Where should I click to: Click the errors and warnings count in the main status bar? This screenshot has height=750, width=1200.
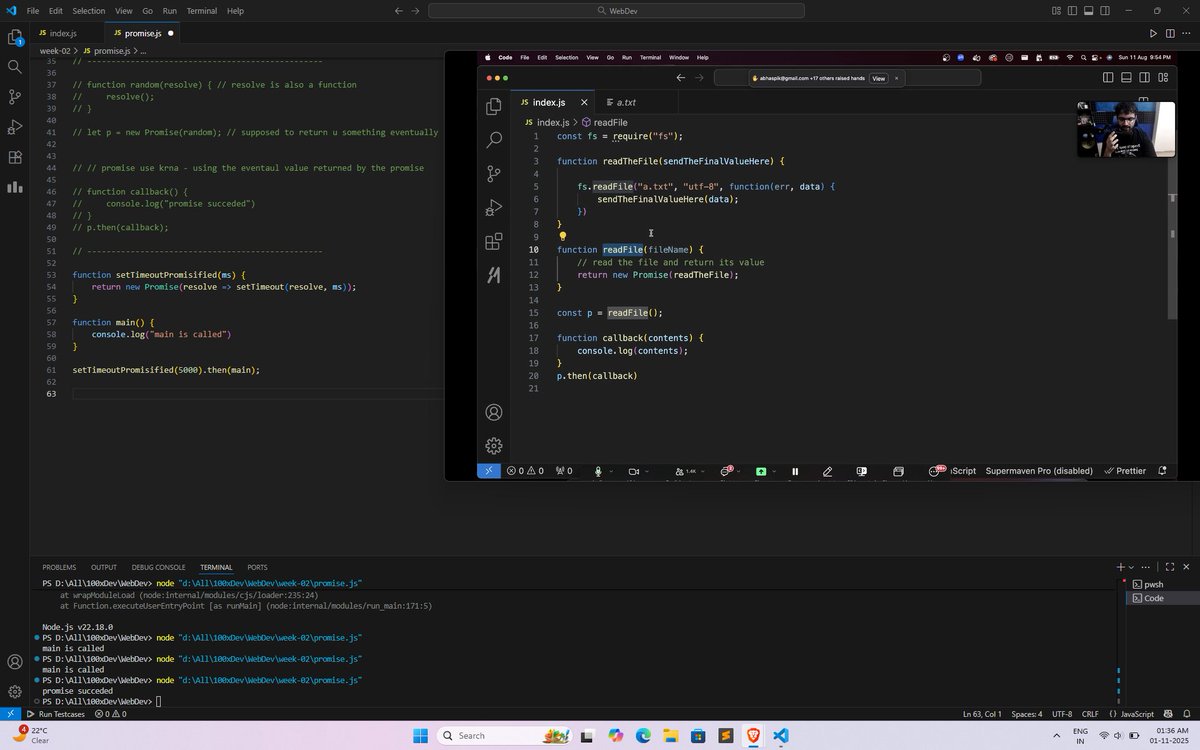(x=110, y=714)
